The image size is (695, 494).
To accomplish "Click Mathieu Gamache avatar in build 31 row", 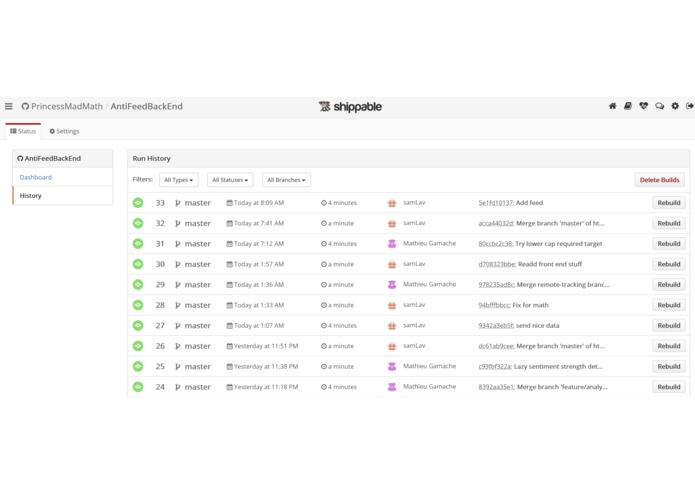I will (x=392, y=244).
